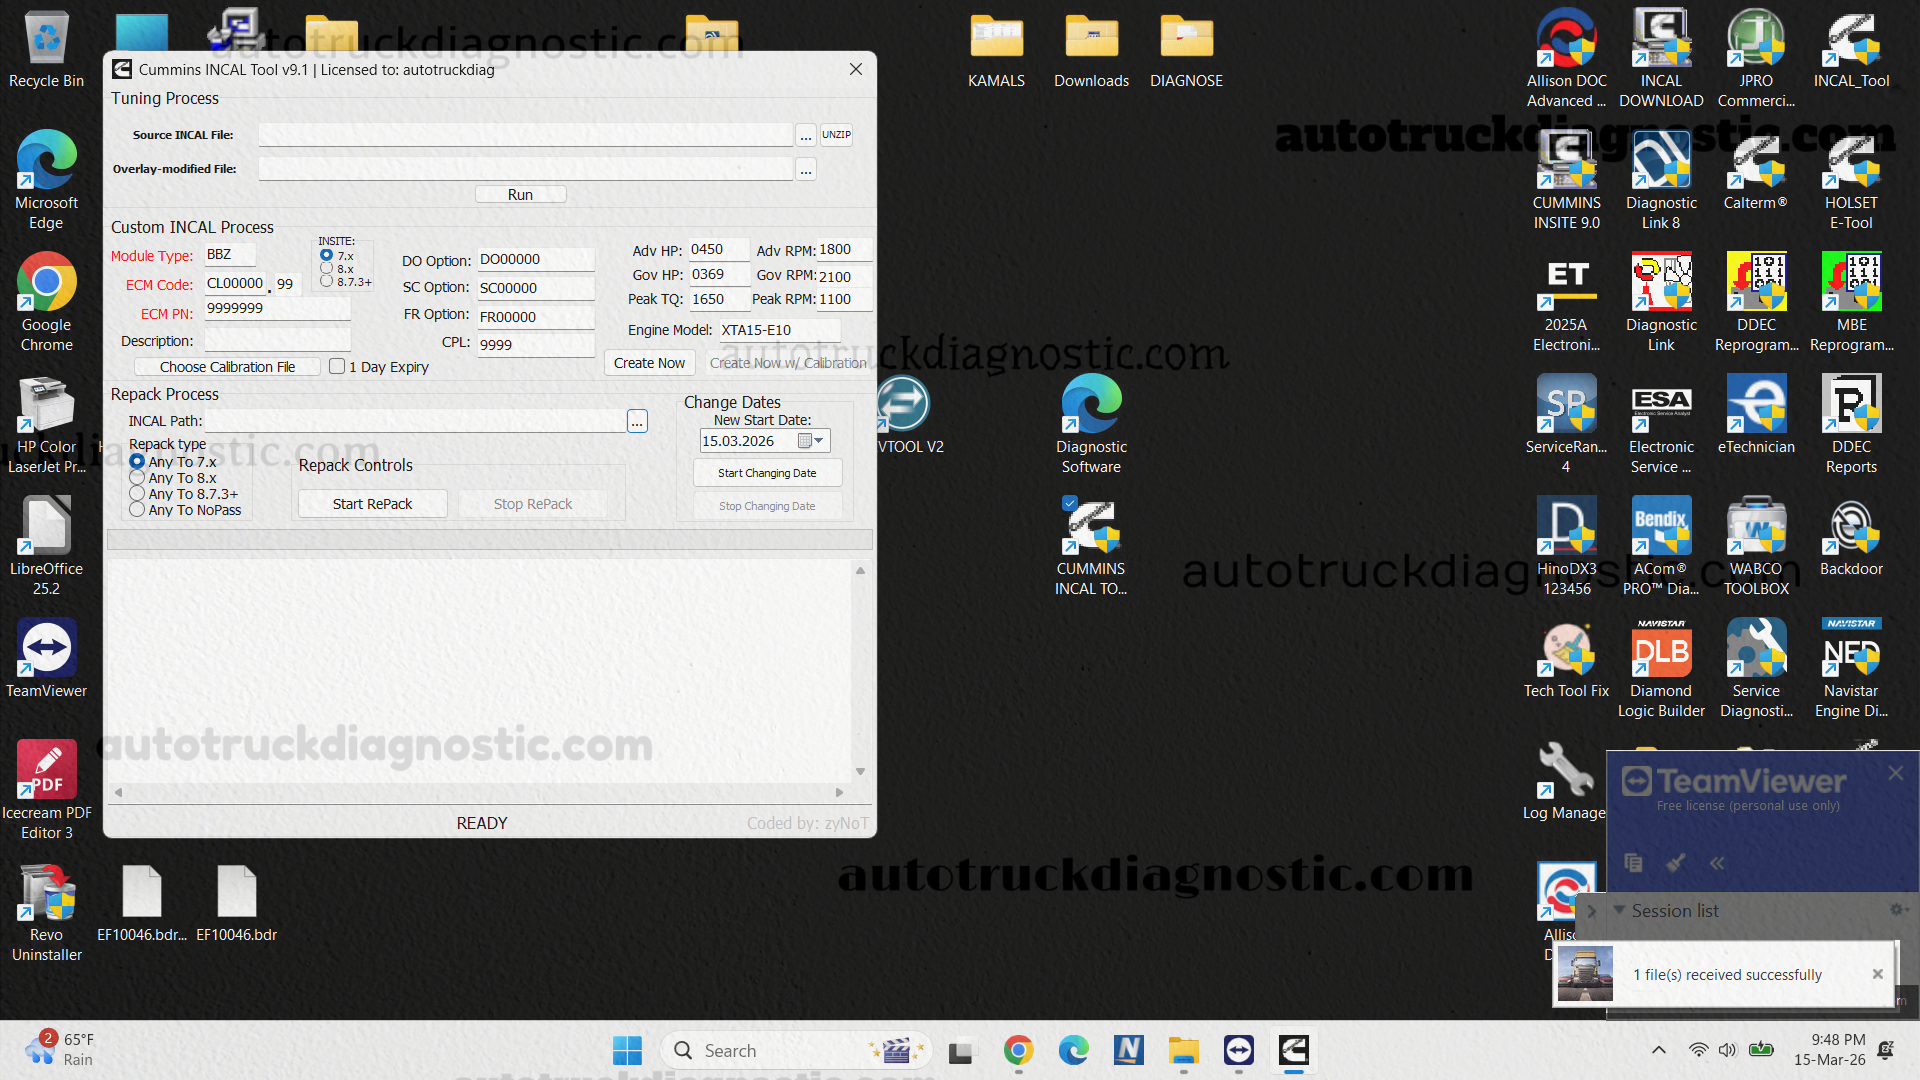
Task: Select repack type Any To NoPass
Action: point(137,510)
